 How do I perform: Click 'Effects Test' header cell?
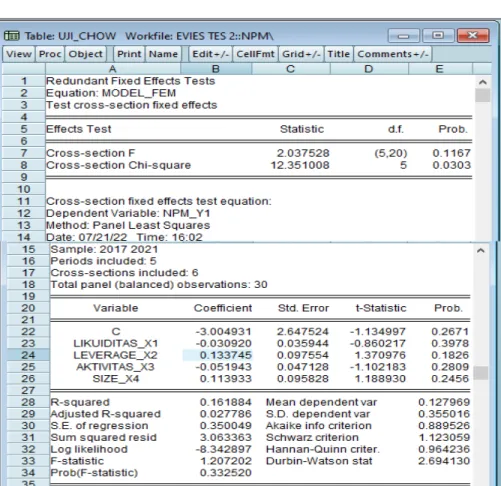click(x=79, y=129)
